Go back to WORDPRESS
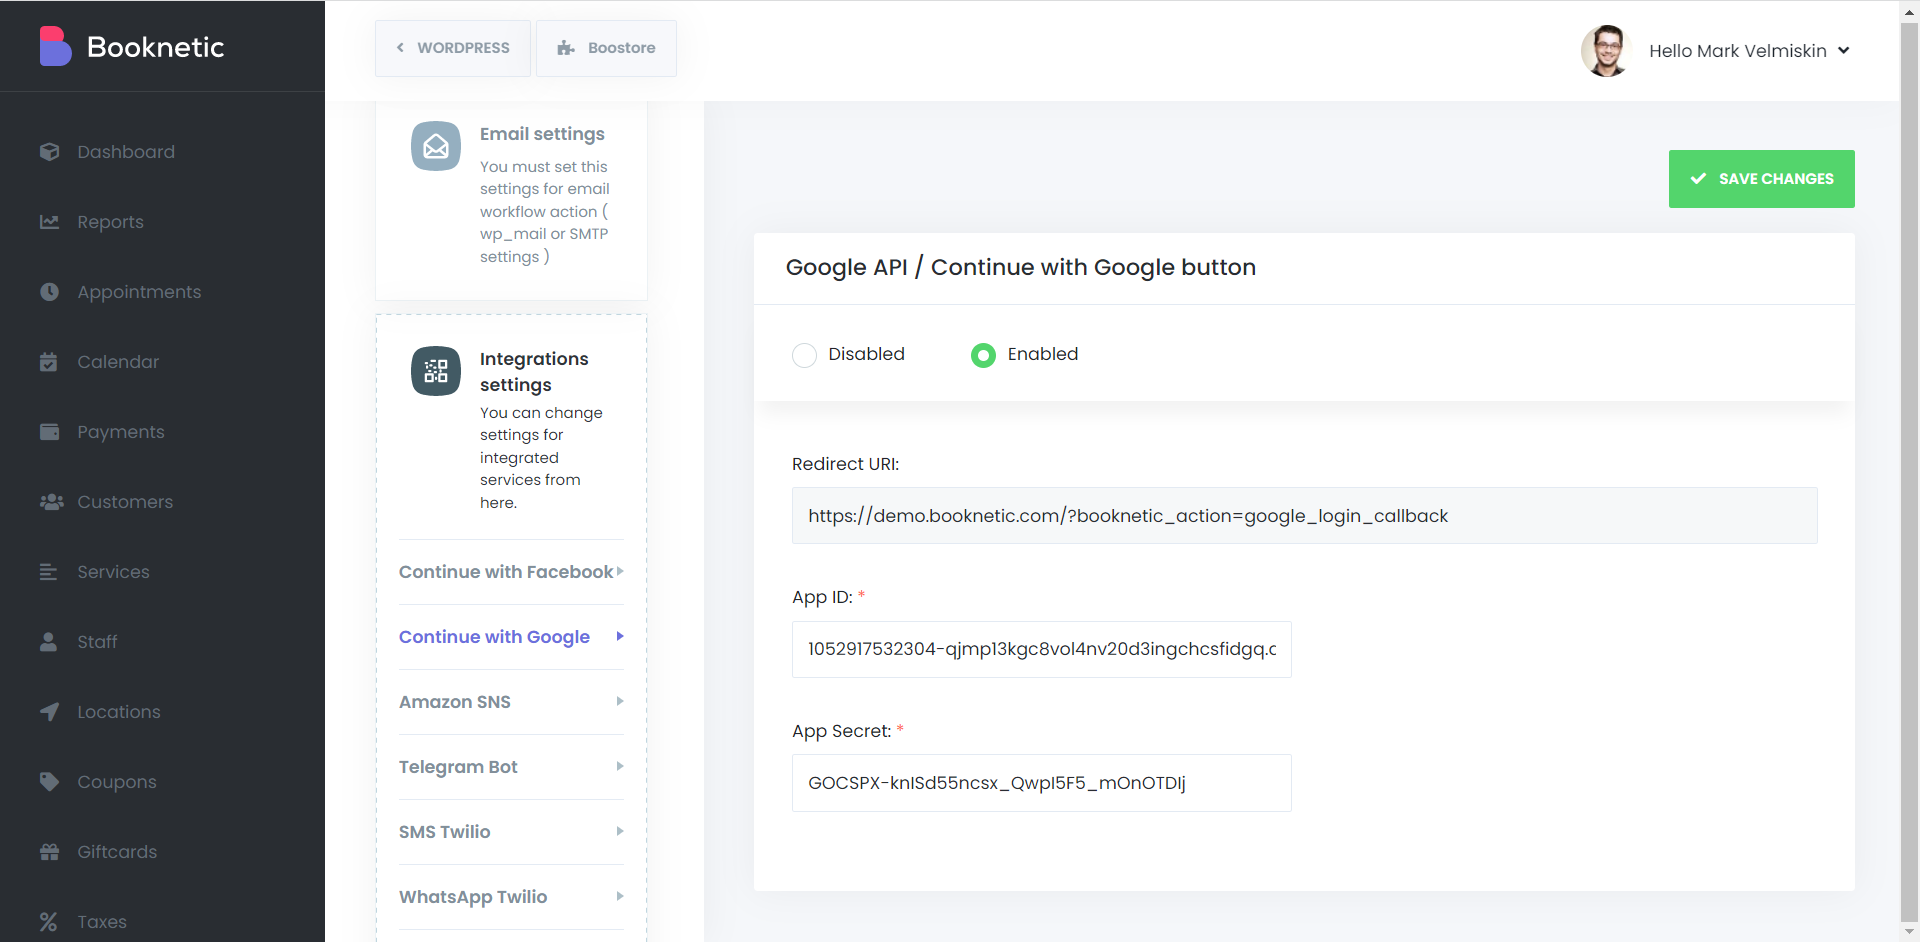Screen dimensions: 1920x942 click(452, 48)
